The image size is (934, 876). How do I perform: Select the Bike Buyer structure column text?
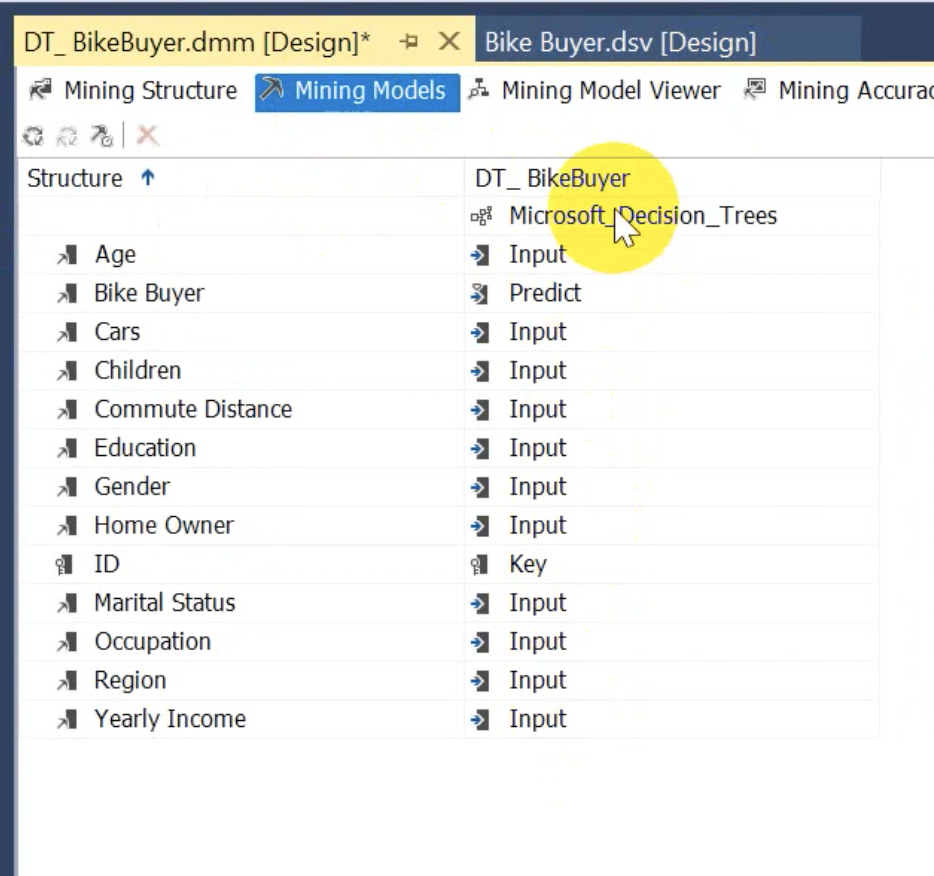pos(149,293)
